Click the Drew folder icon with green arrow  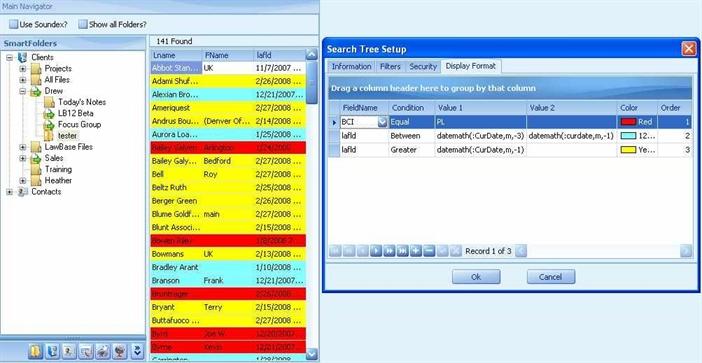(x=36, y=91)
